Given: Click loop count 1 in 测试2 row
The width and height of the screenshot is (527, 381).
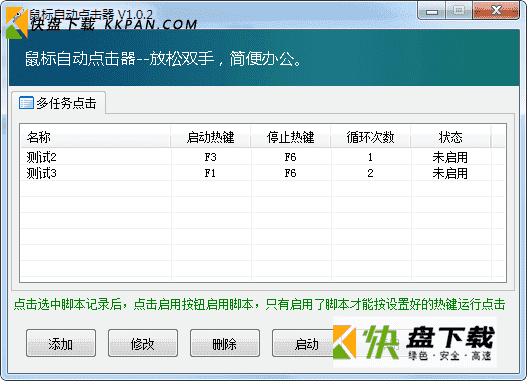Looking at the screenshot, I should [x=370, y=157].
